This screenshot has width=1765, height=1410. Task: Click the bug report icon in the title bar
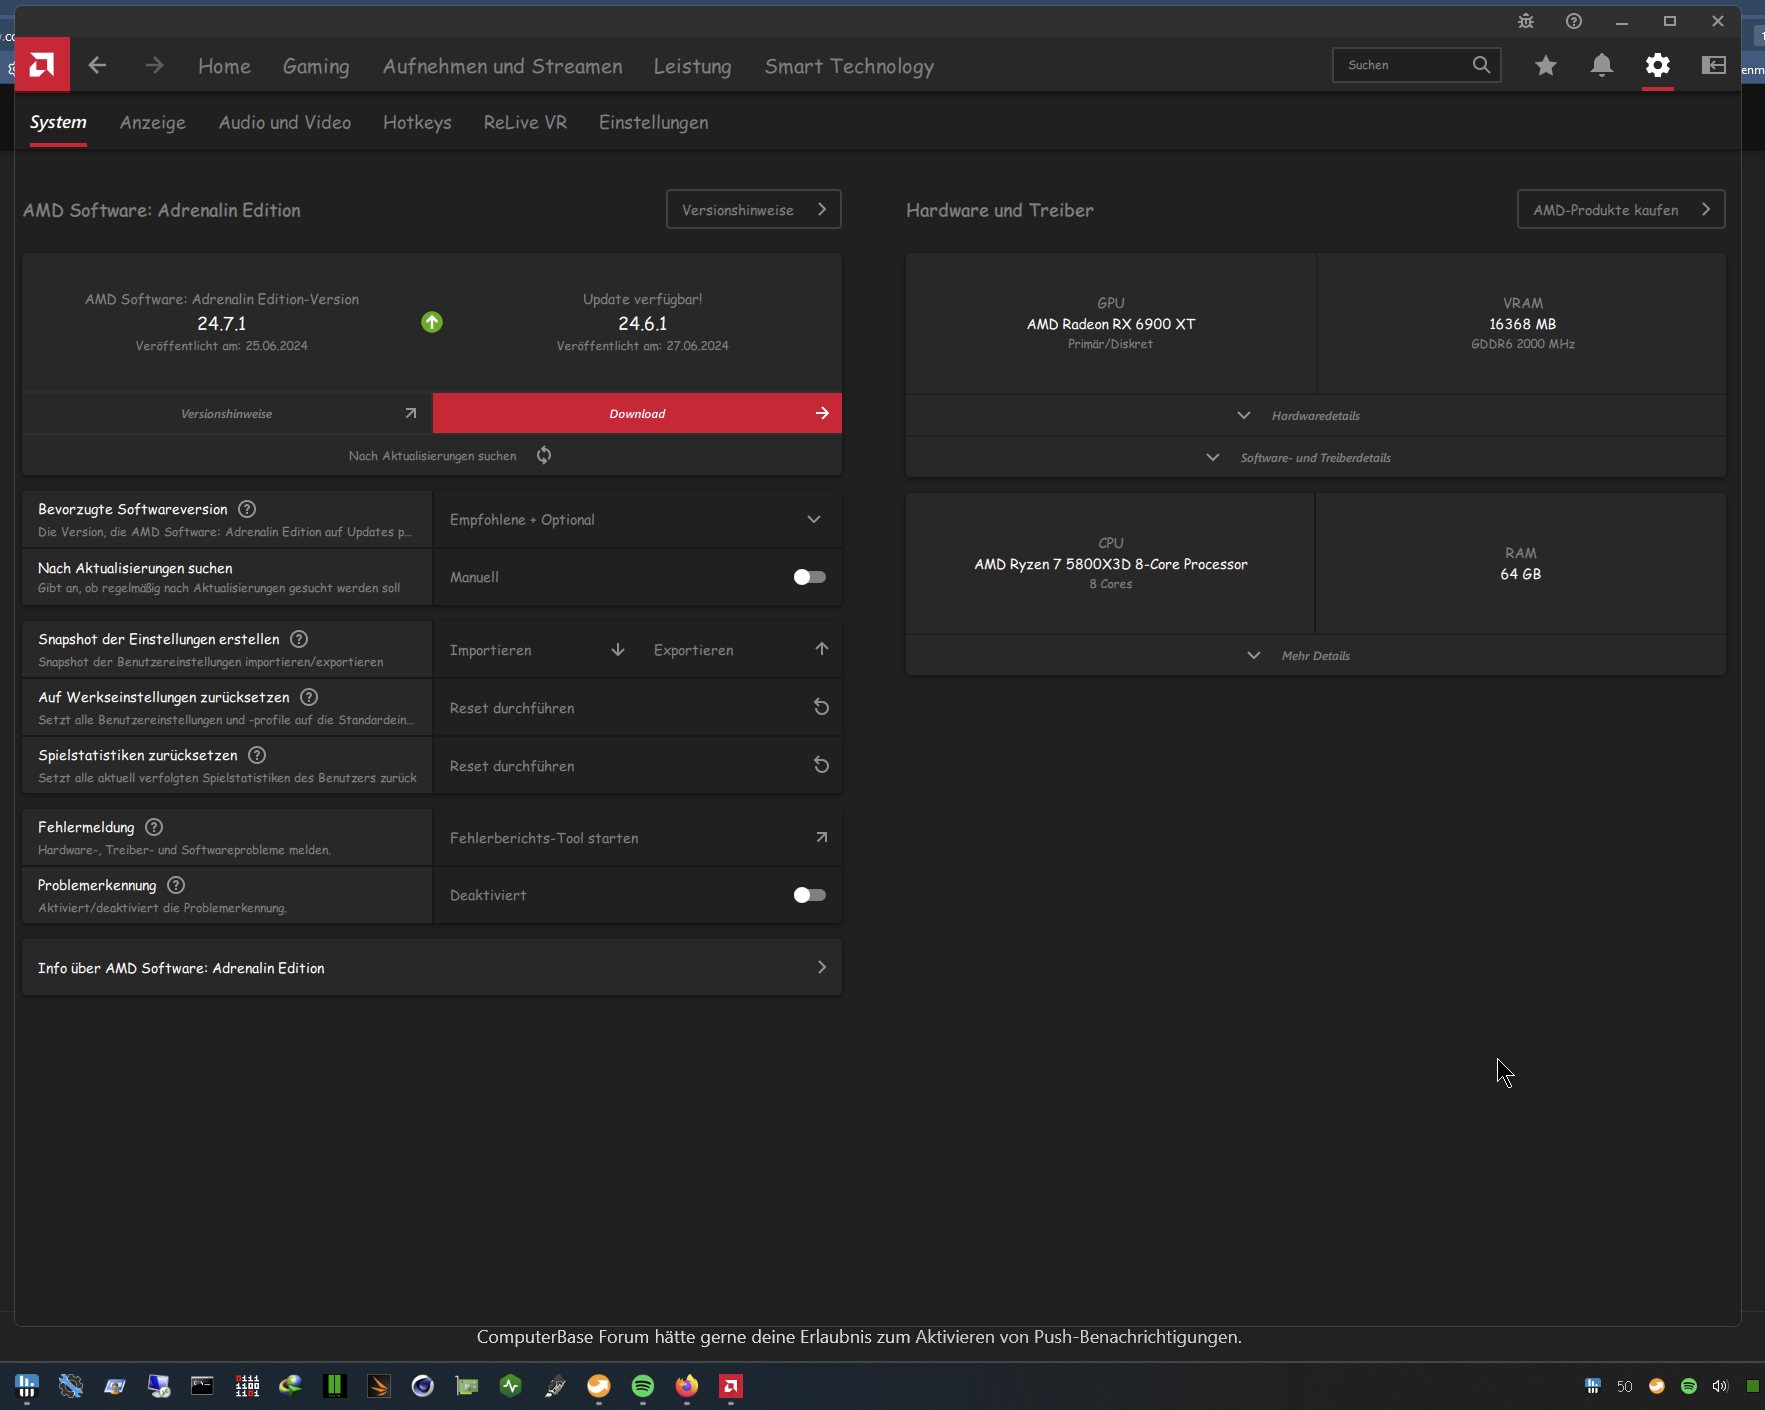pyautogui.click(x=1526, y=21)
